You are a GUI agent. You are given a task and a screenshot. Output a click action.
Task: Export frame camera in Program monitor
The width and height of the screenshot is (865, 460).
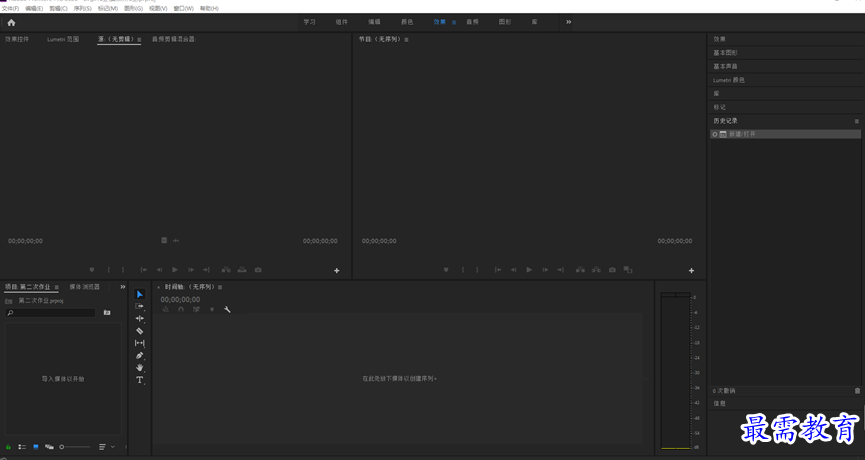612,270
